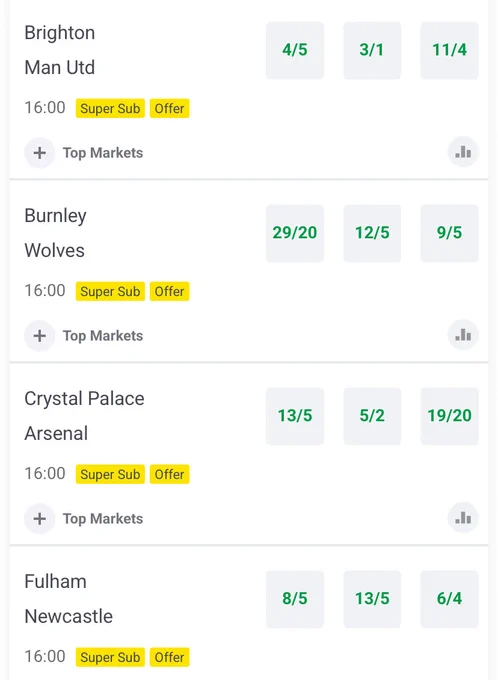This screenshot has width=498, height=680.
Task: Open the Crystal Palace vs Arsenal match
Action: click(84, 416)
